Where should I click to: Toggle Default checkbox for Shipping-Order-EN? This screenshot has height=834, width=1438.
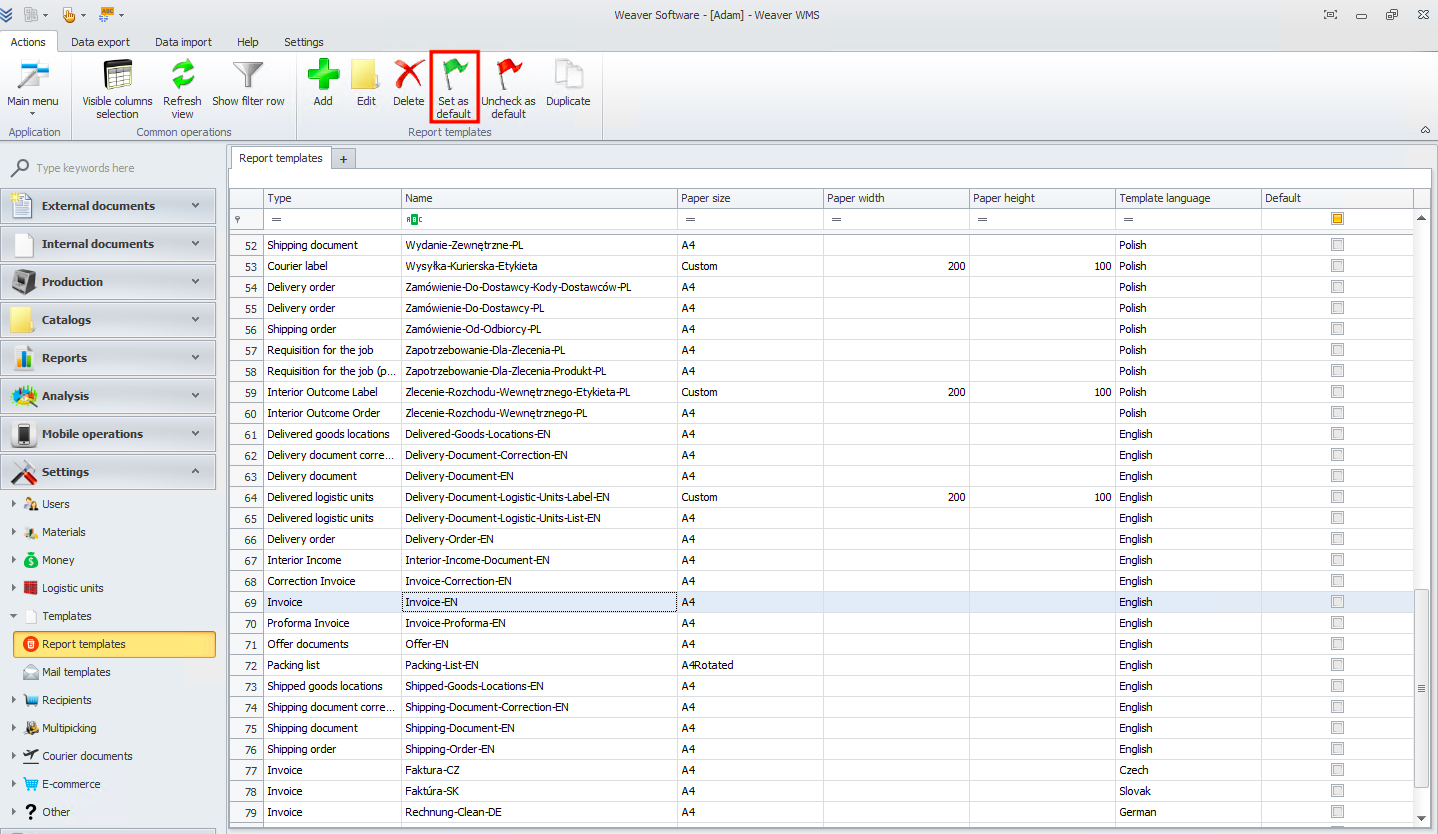(1337, 749)
